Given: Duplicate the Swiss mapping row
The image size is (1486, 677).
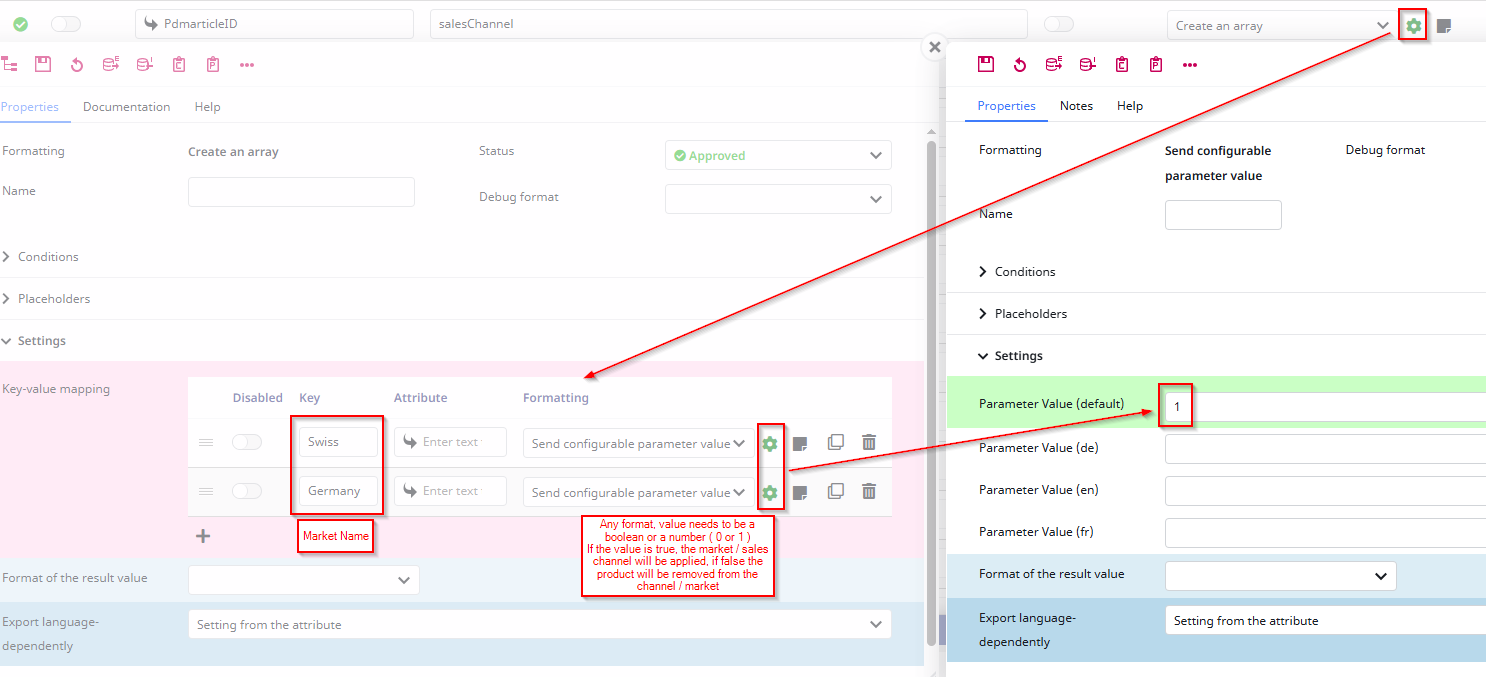Looking at the screenshot, I should (x=835, y=442).
